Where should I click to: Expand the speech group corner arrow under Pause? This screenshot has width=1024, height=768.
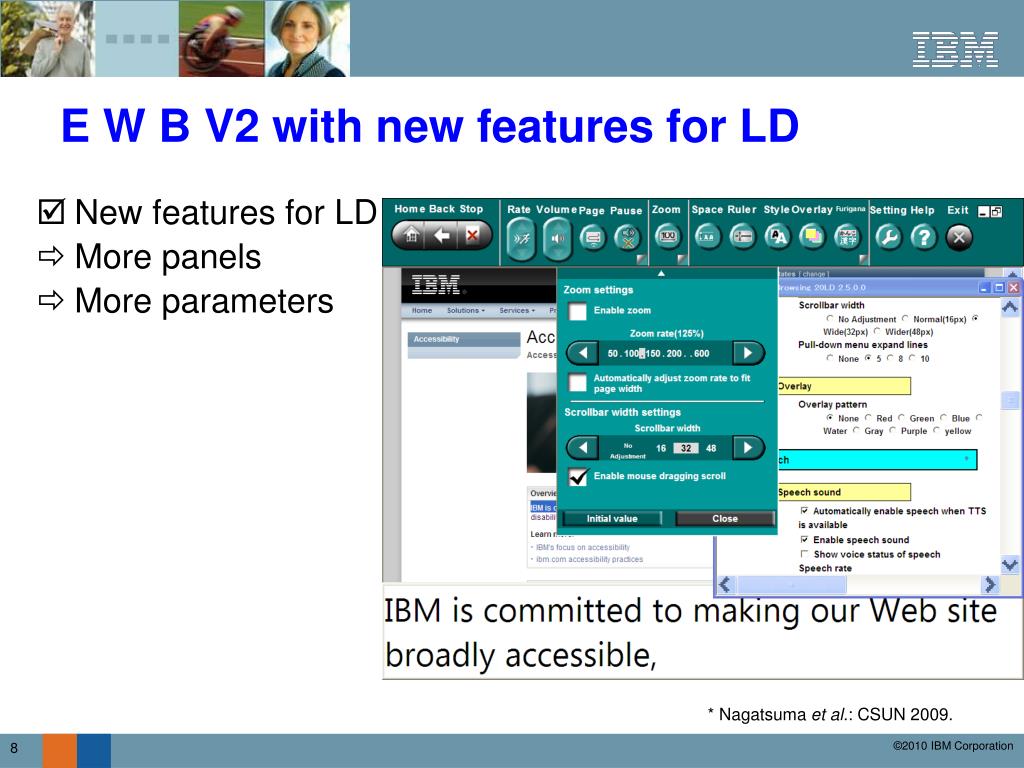pos(641,259)
